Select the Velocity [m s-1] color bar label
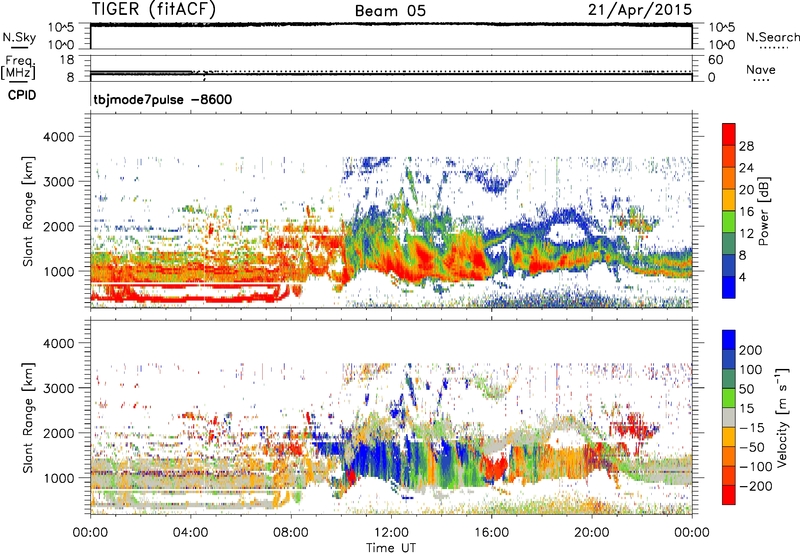Image resolution: width=800 pixels, height=554 pixels. coord(781,417)
